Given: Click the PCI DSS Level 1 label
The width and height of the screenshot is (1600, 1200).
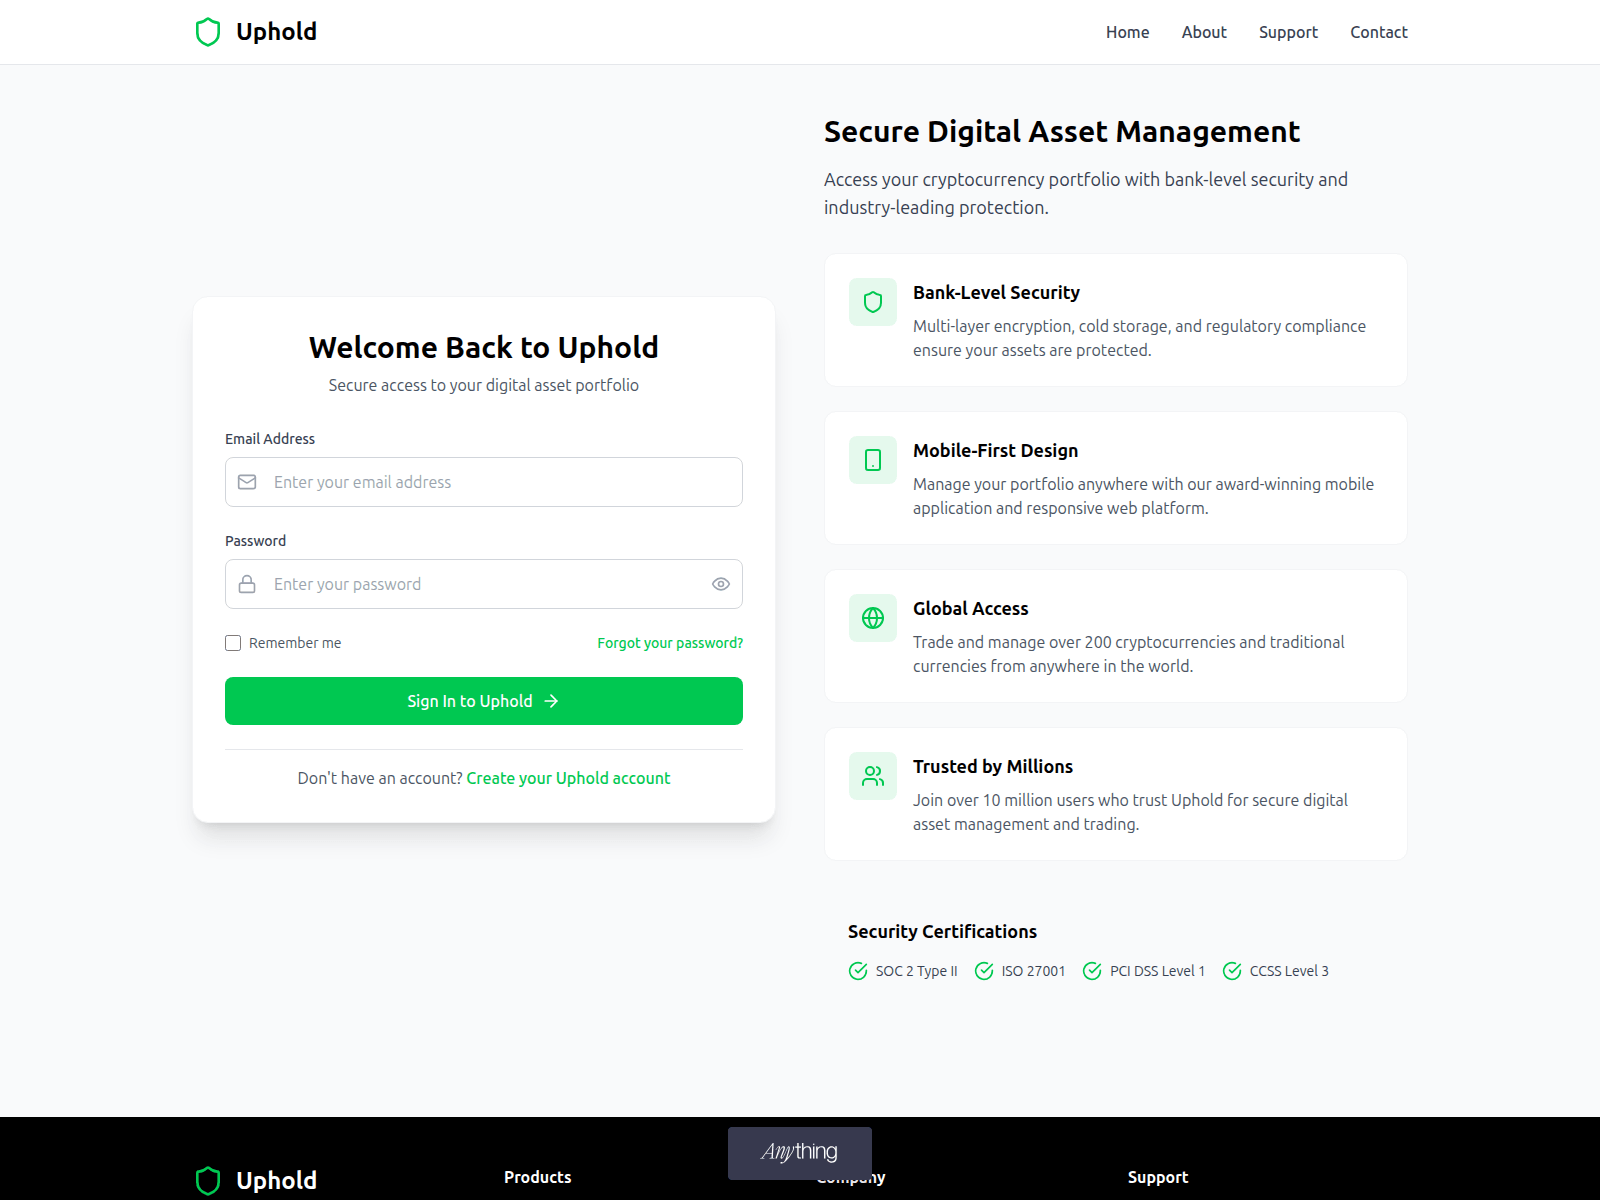Looking at the screenshot, I should (1158, 971).
